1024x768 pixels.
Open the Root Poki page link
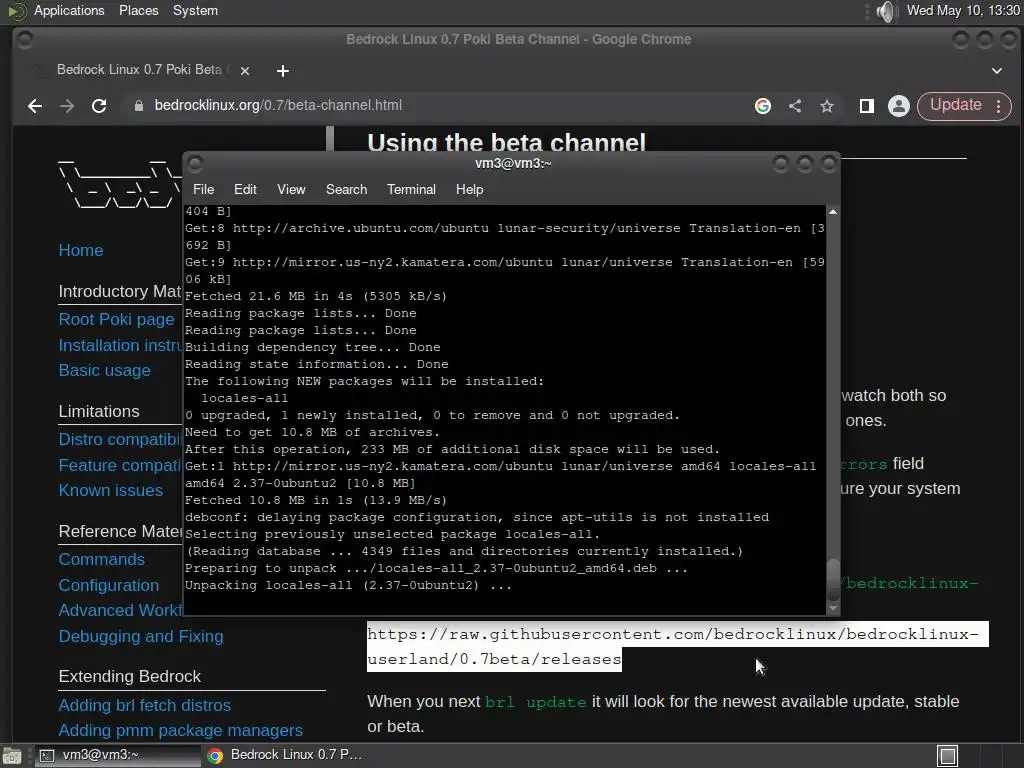[116, 319]
